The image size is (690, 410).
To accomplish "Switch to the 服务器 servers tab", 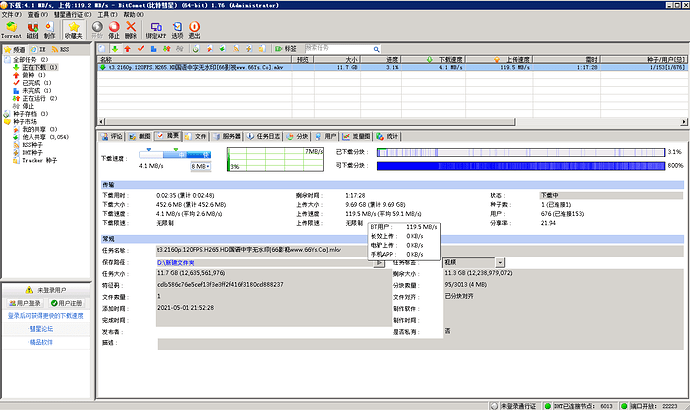I will 227,136.
